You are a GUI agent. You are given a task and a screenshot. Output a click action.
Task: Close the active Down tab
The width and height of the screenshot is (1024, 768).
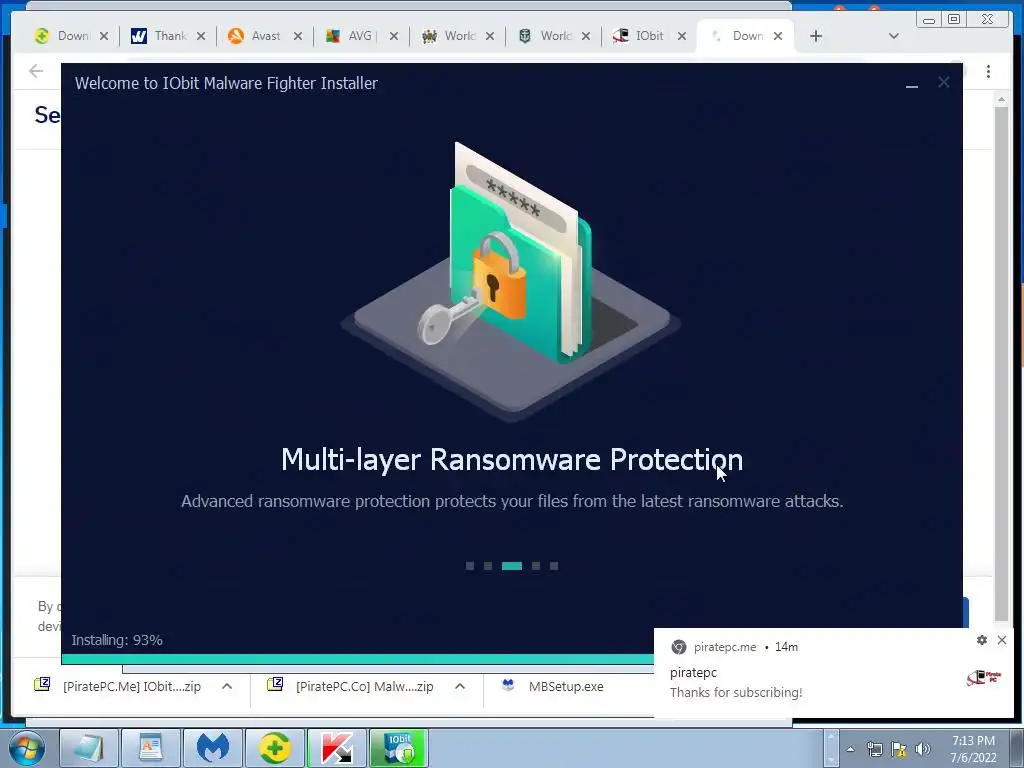click(778, 36)
